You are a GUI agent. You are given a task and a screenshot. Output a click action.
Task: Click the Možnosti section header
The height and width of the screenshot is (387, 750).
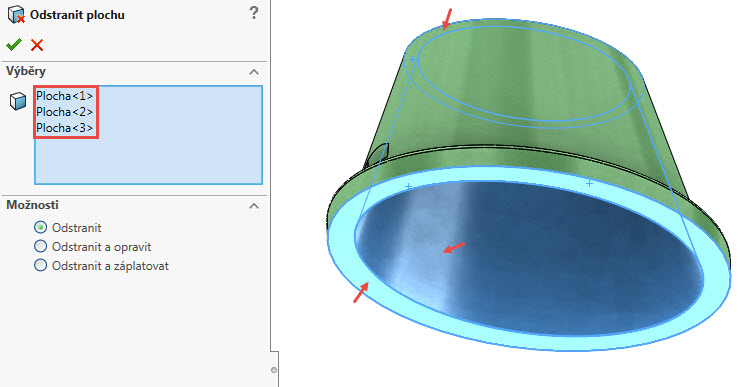click(32, 205)
